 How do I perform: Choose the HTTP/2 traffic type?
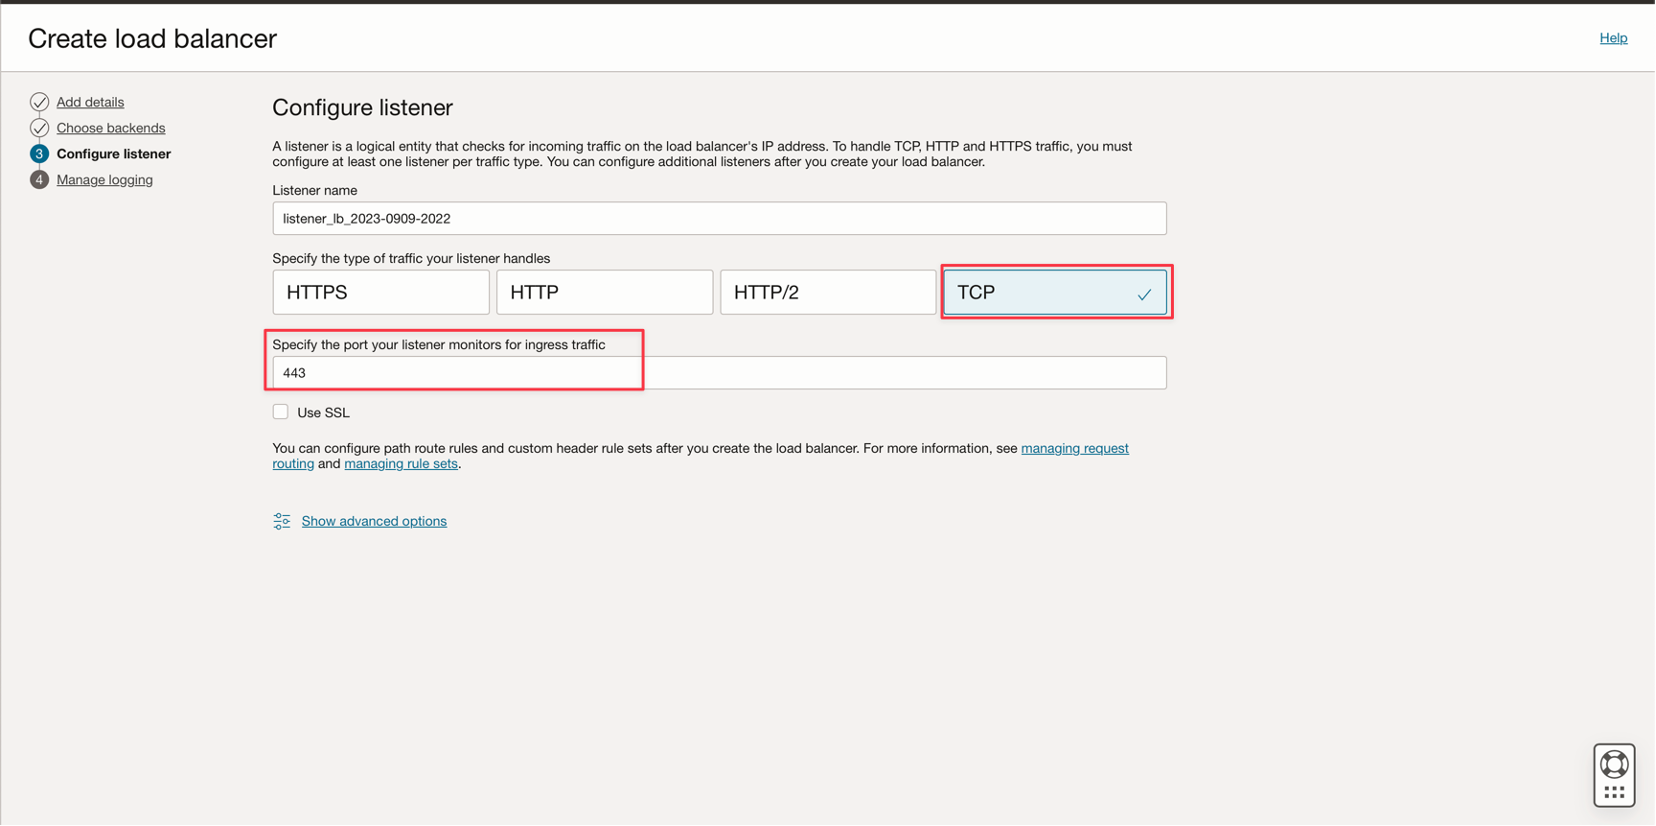click(827, 292)
